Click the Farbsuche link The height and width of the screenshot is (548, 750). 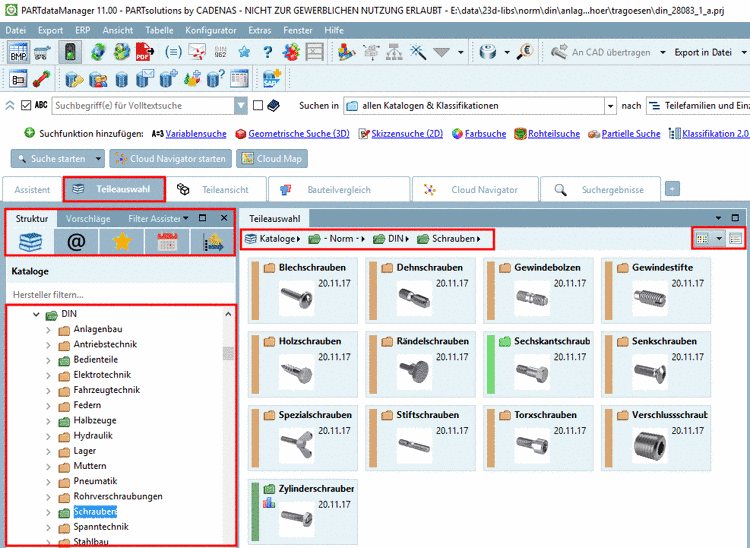coord(485,134)
